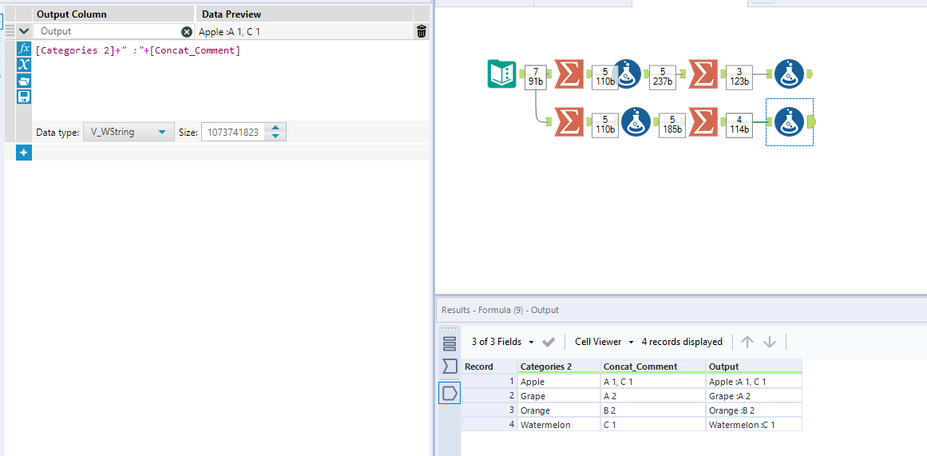This screenshot has width=927, height=456.
Task: Grab the expression reorder handle
Action: (x=9, y=31)
